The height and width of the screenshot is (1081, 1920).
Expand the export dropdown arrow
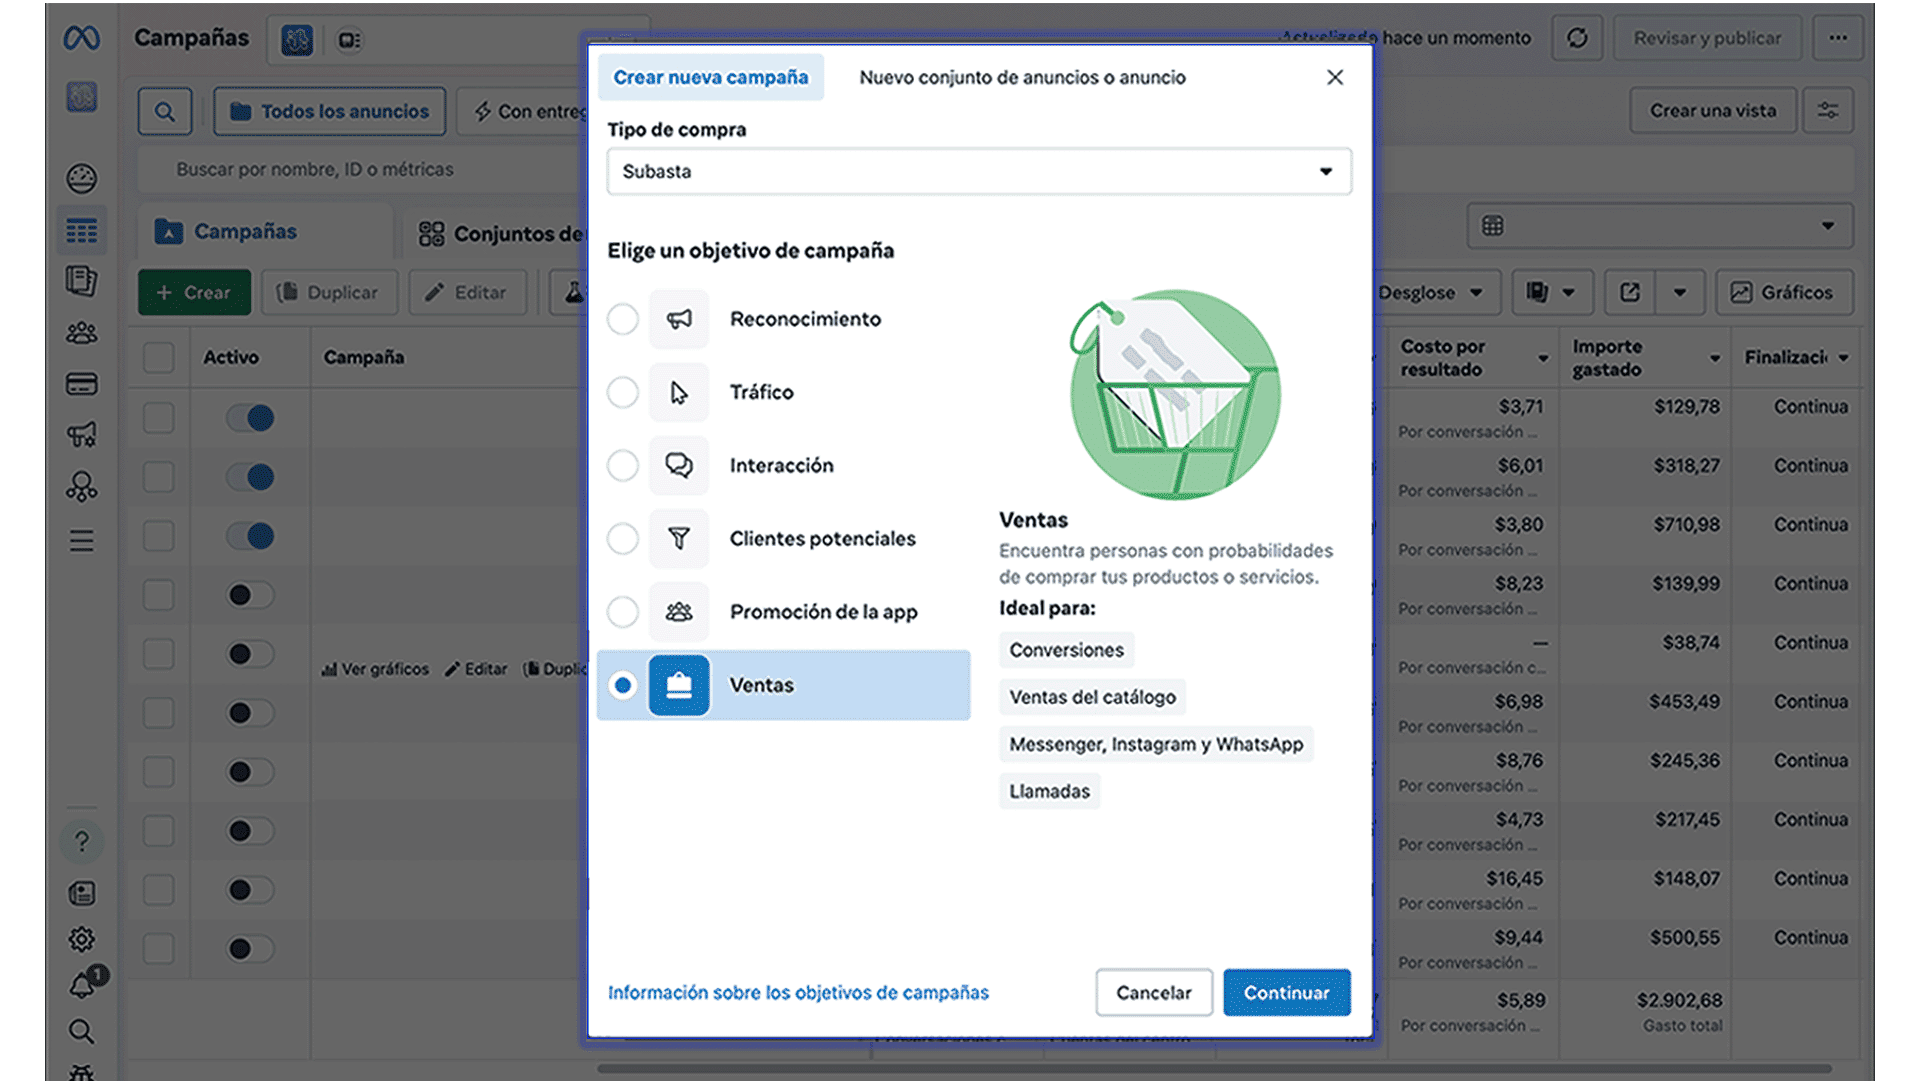point(1680,292)
